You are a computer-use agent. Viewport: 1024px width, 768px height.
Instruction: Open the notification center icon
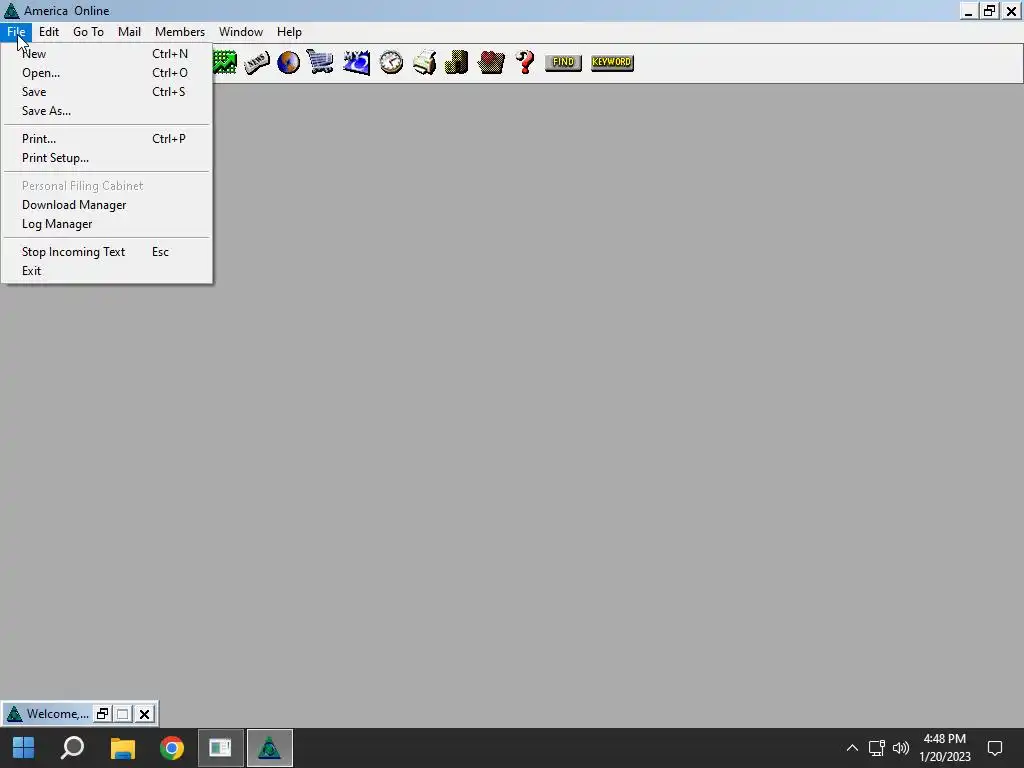pyautogui.click(x=995, y=748)
